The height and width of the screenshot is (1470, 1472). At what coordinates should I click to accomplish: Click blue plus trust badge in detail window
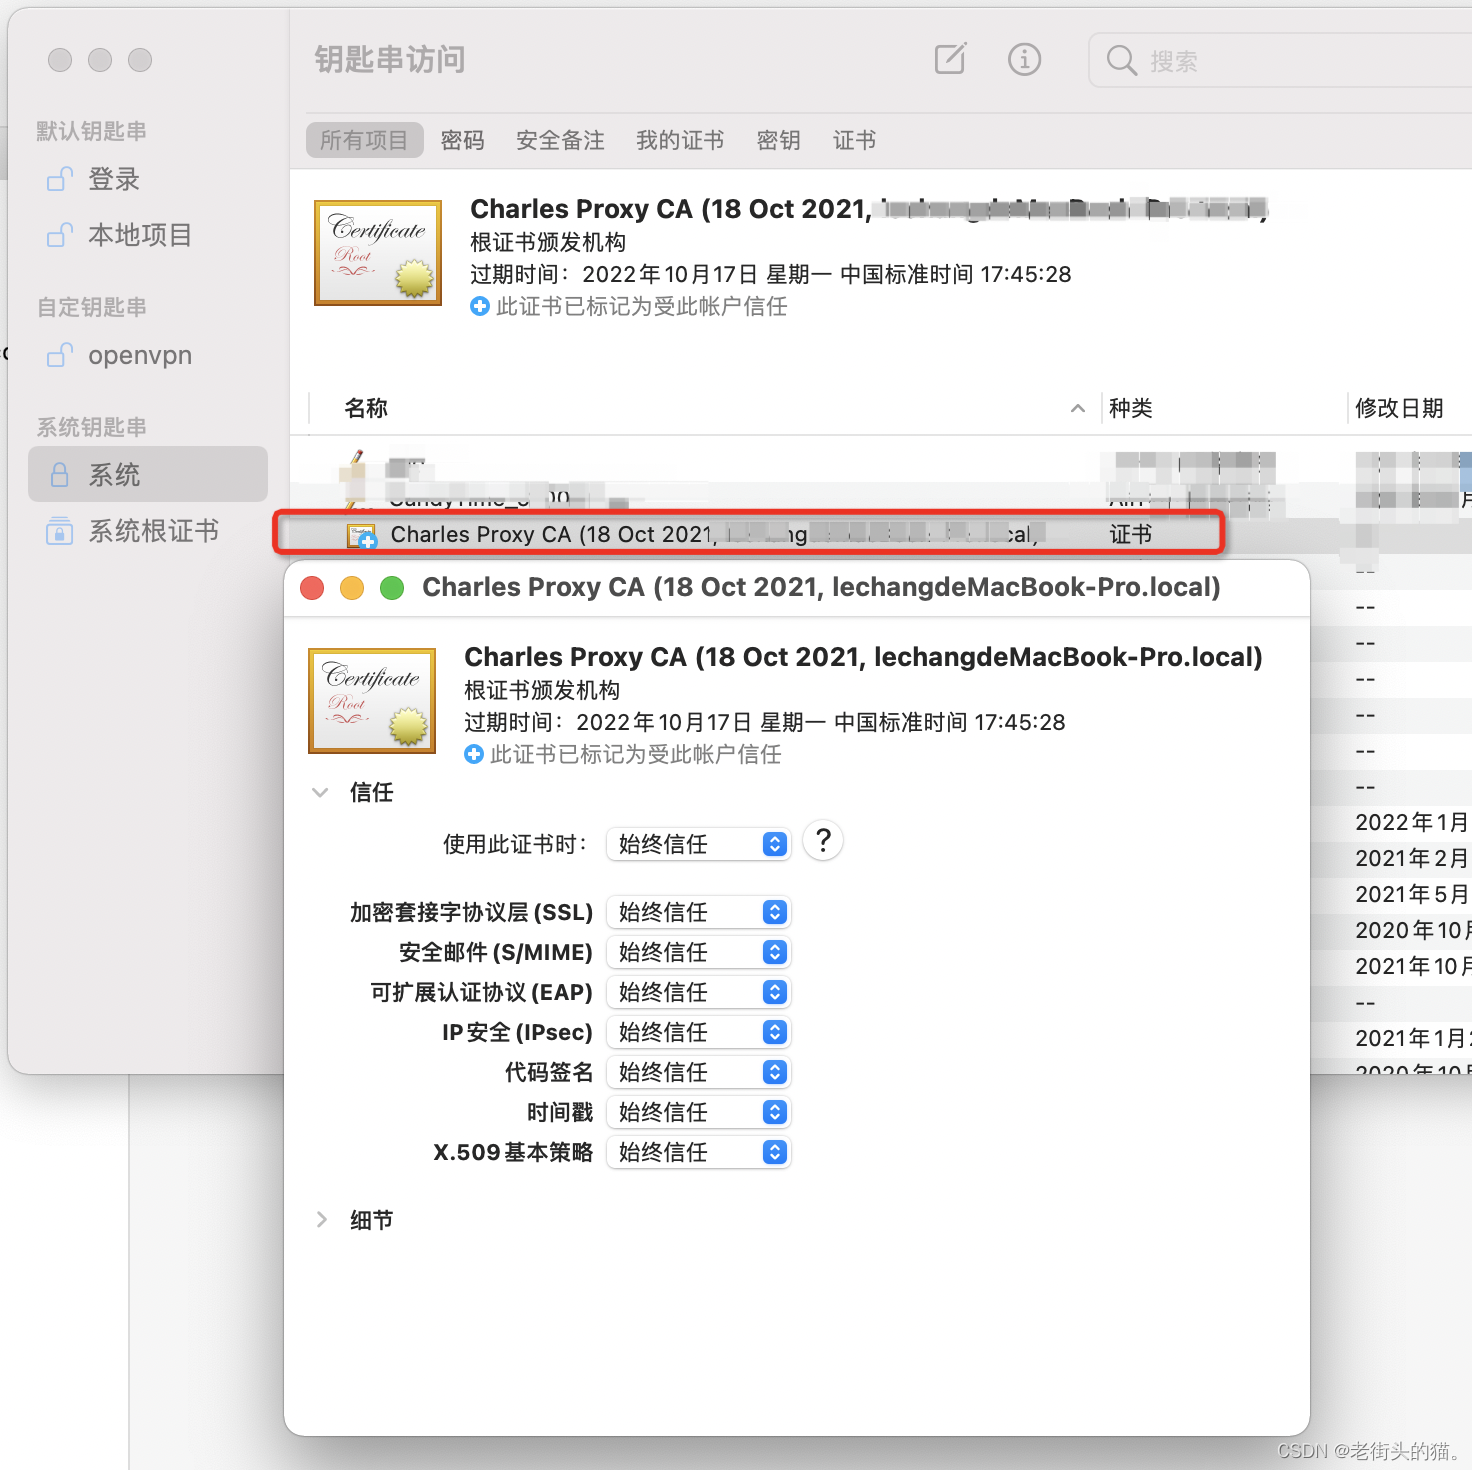point(474,754)
